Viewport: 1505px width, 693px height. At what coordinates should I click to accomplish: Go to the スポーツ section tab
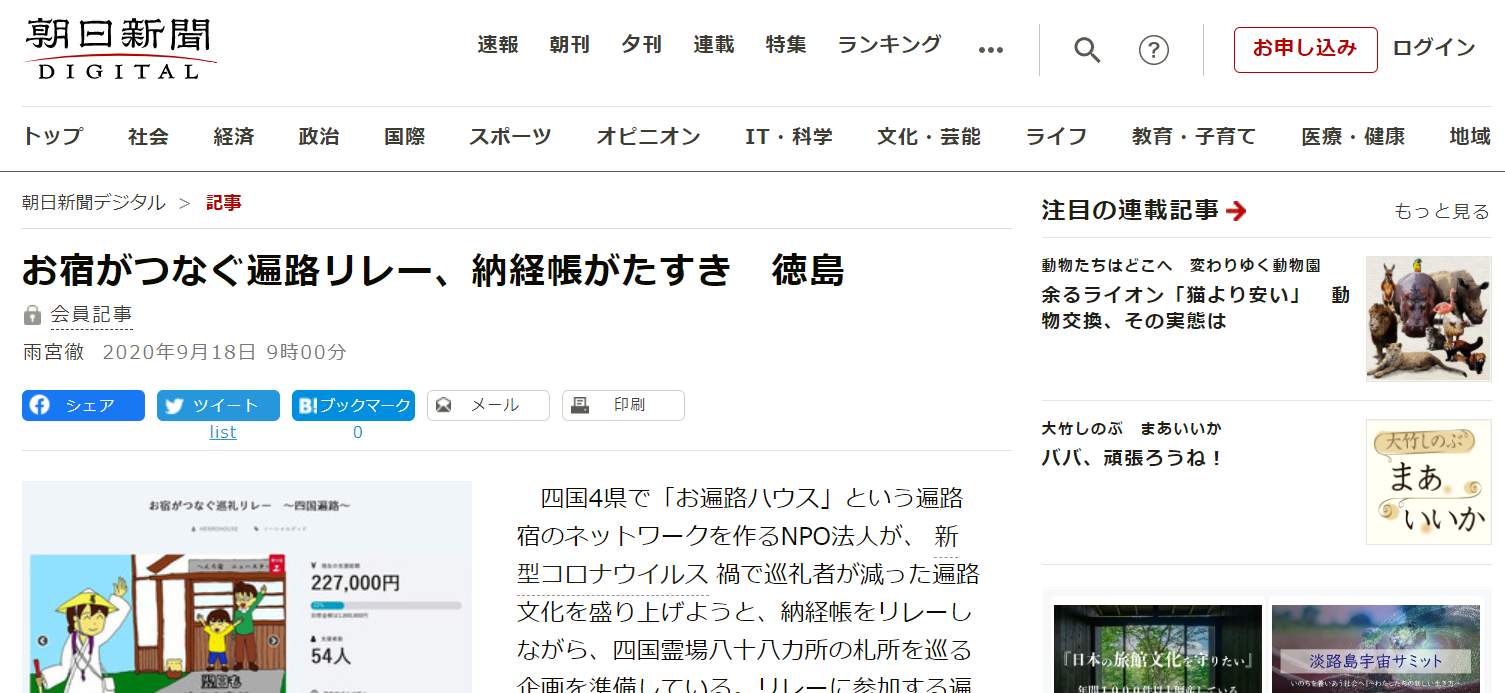pos(510,137)
